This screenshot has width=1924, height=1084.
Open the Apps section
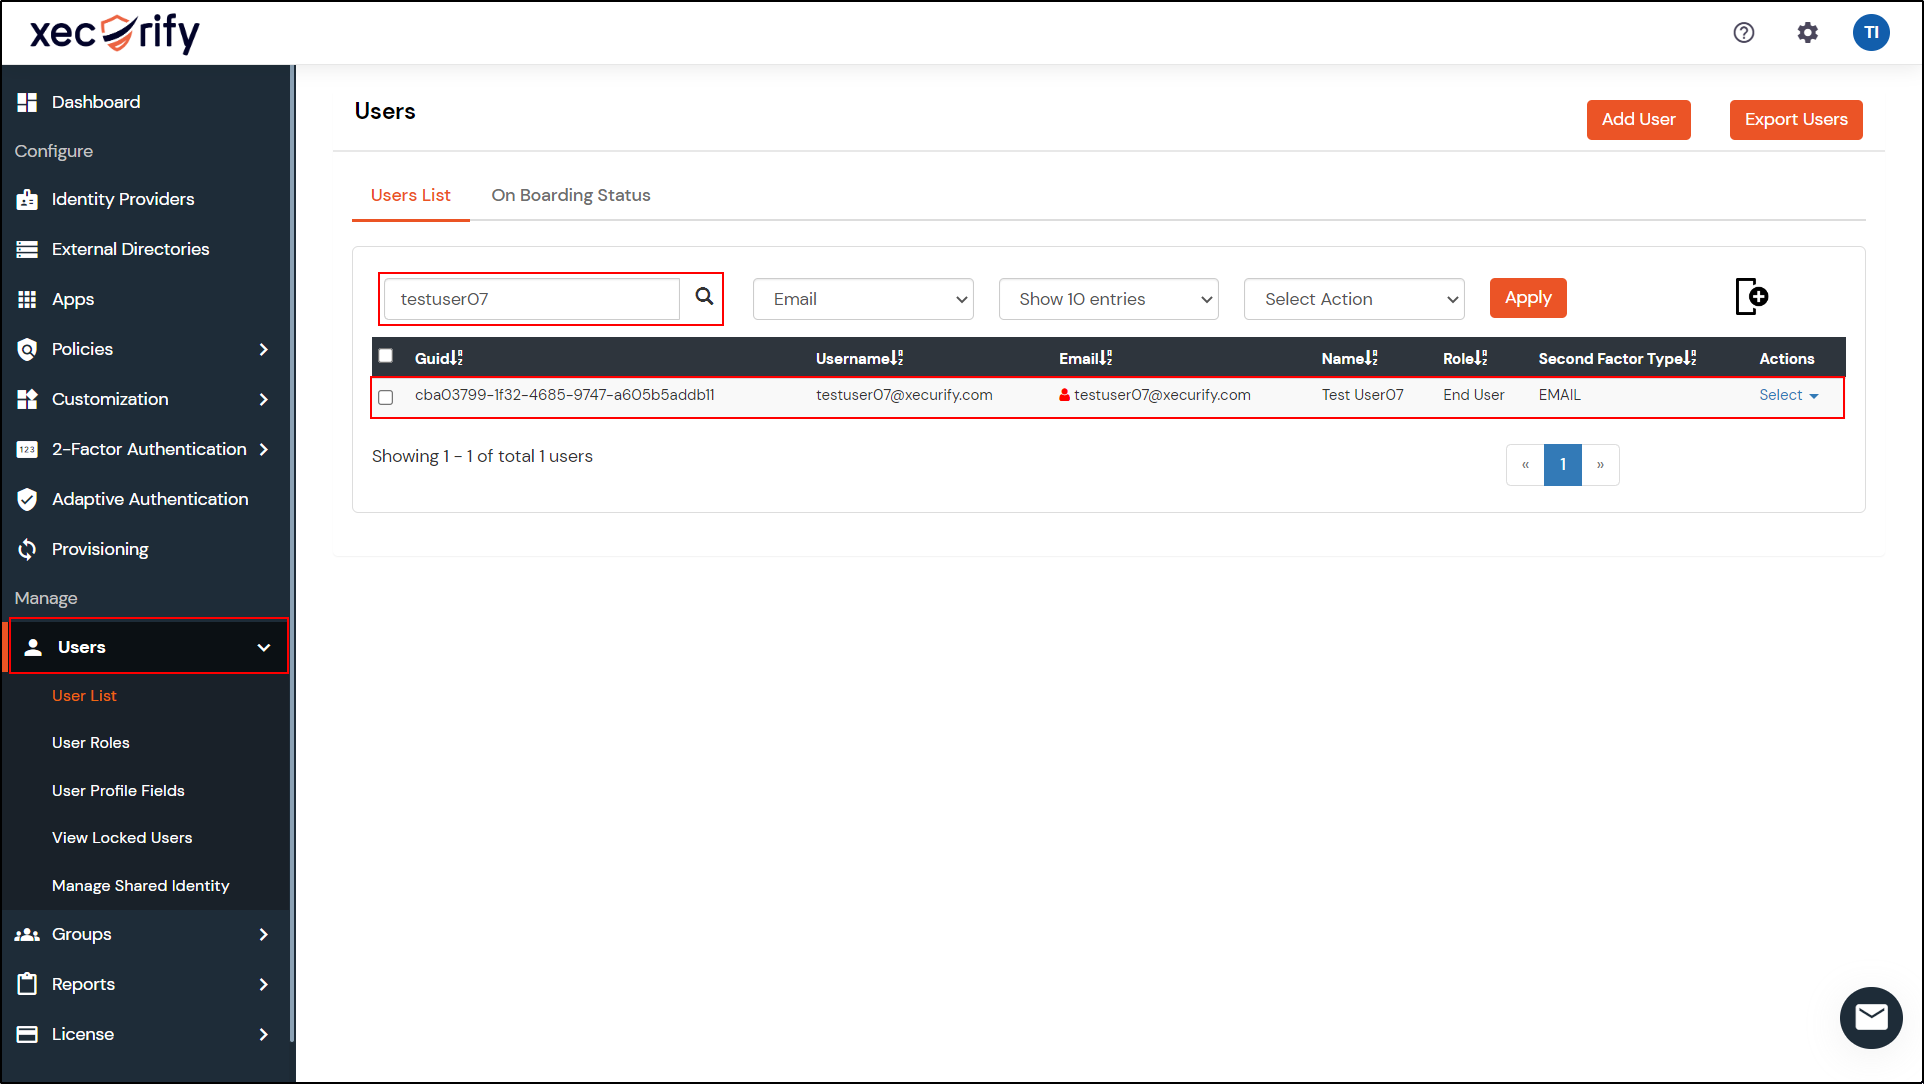(x=72, y=298)
